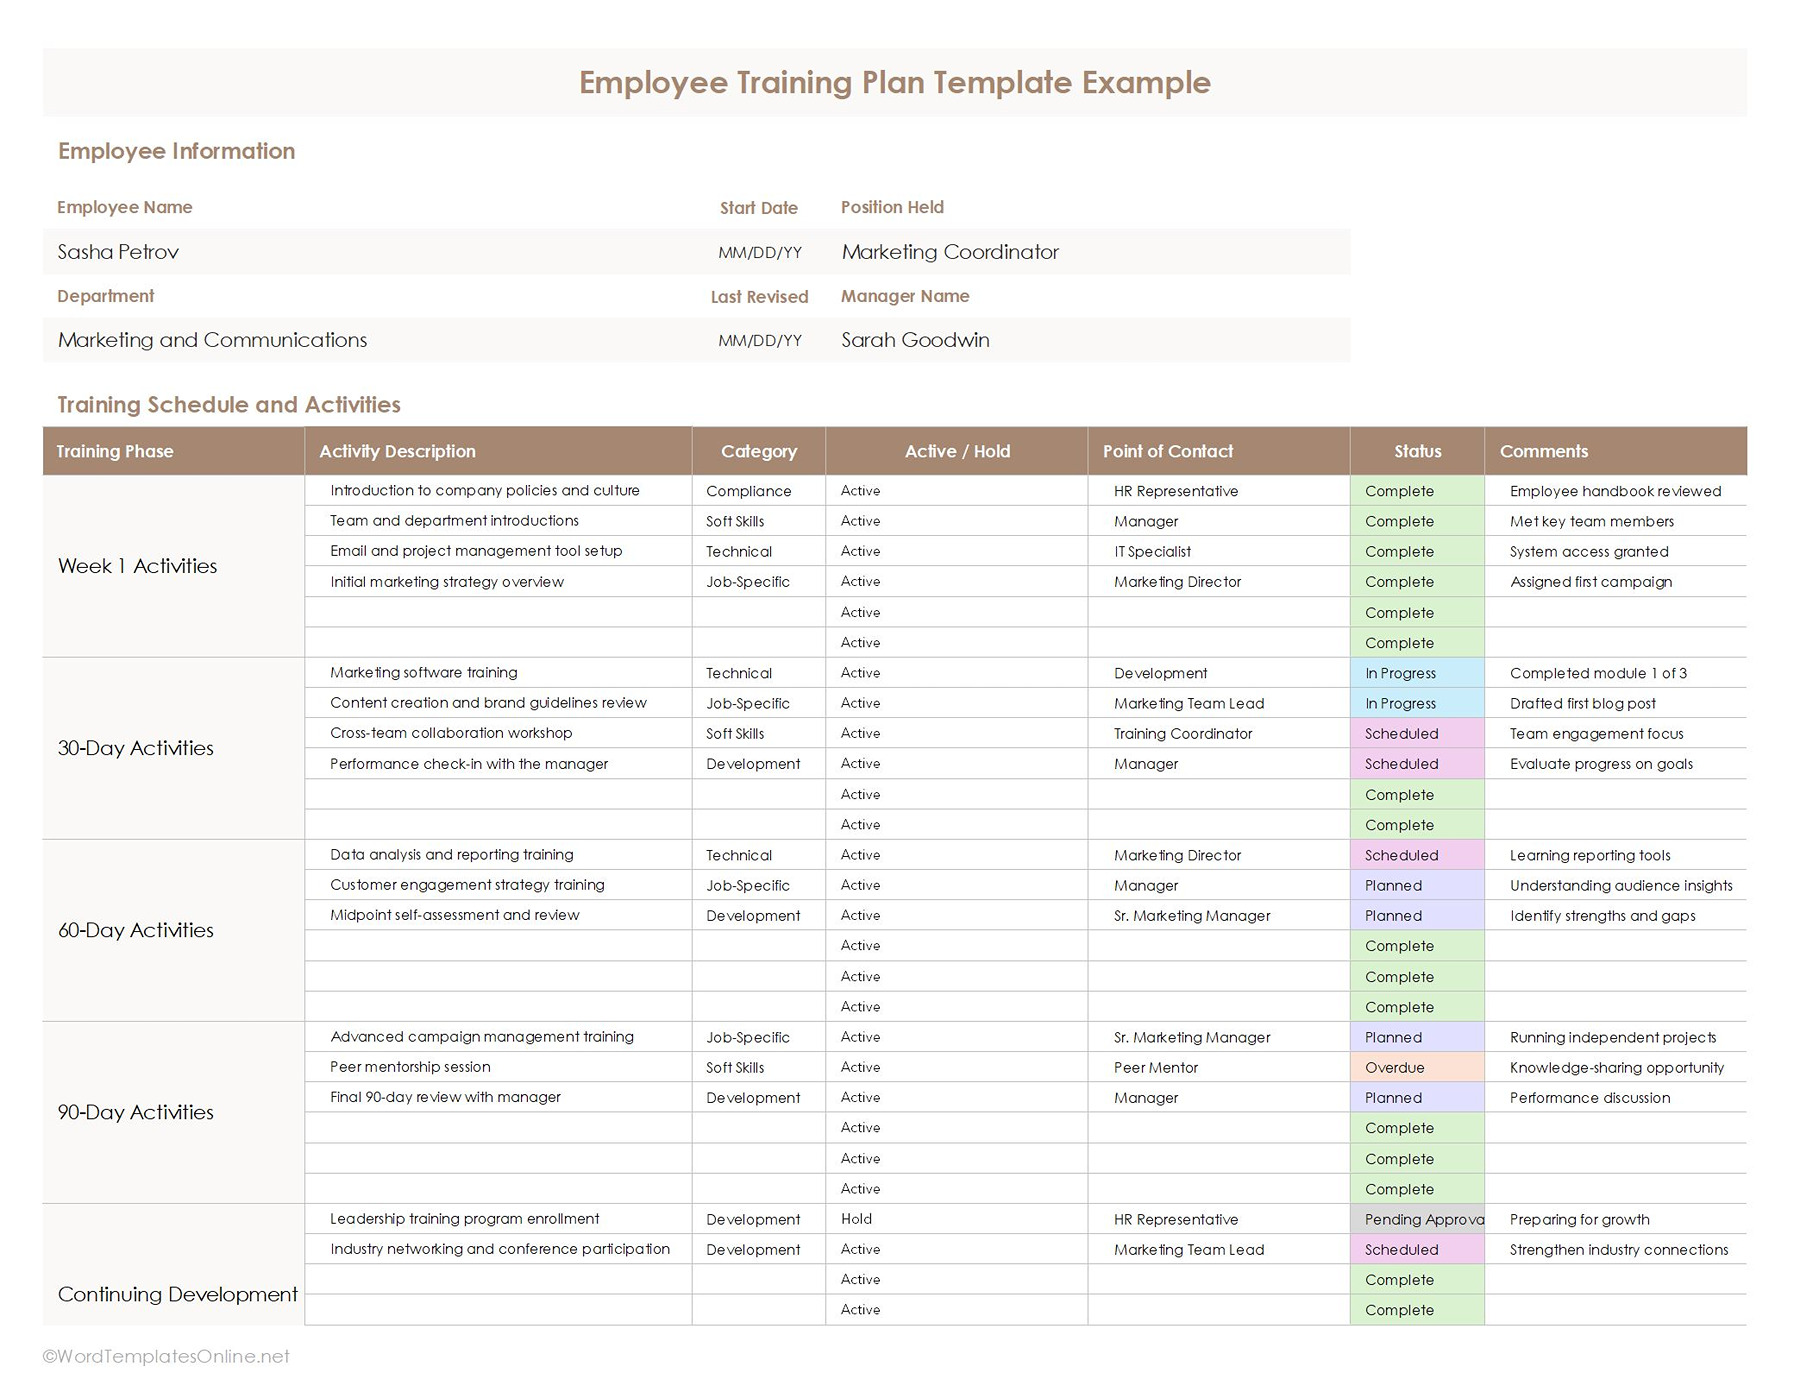The width and height of the screenshot is (1800, 1398).
Task: Click 'Completed module 1 of 3' comment
Action: coord(1598,673)
